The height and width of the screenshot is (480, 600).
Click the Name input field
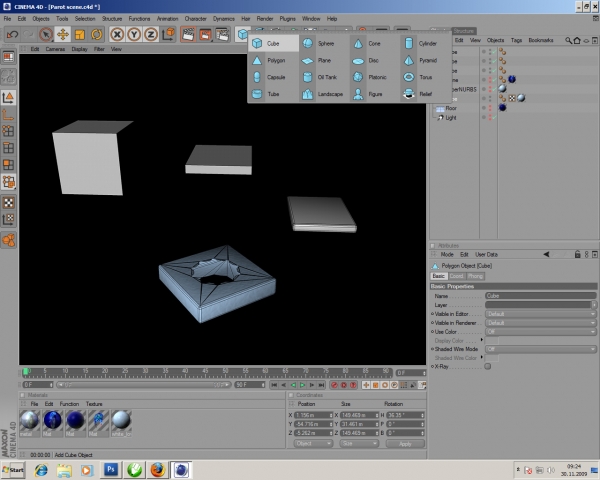pos(541,296)
